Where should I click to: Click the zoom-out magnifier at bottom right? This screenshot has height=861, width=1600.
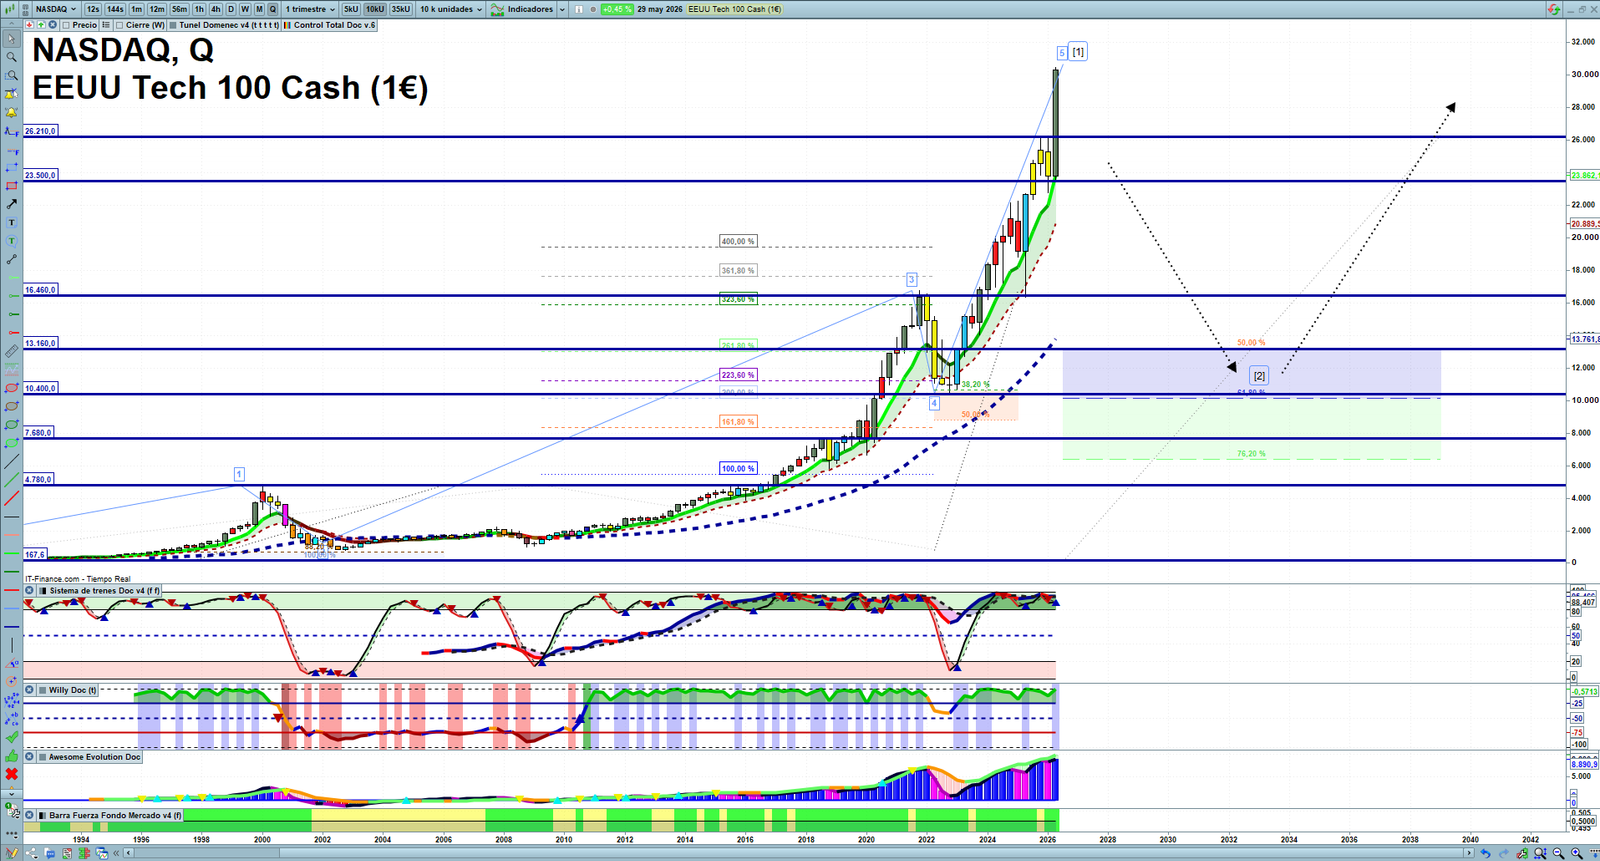tap(1559, 853)
